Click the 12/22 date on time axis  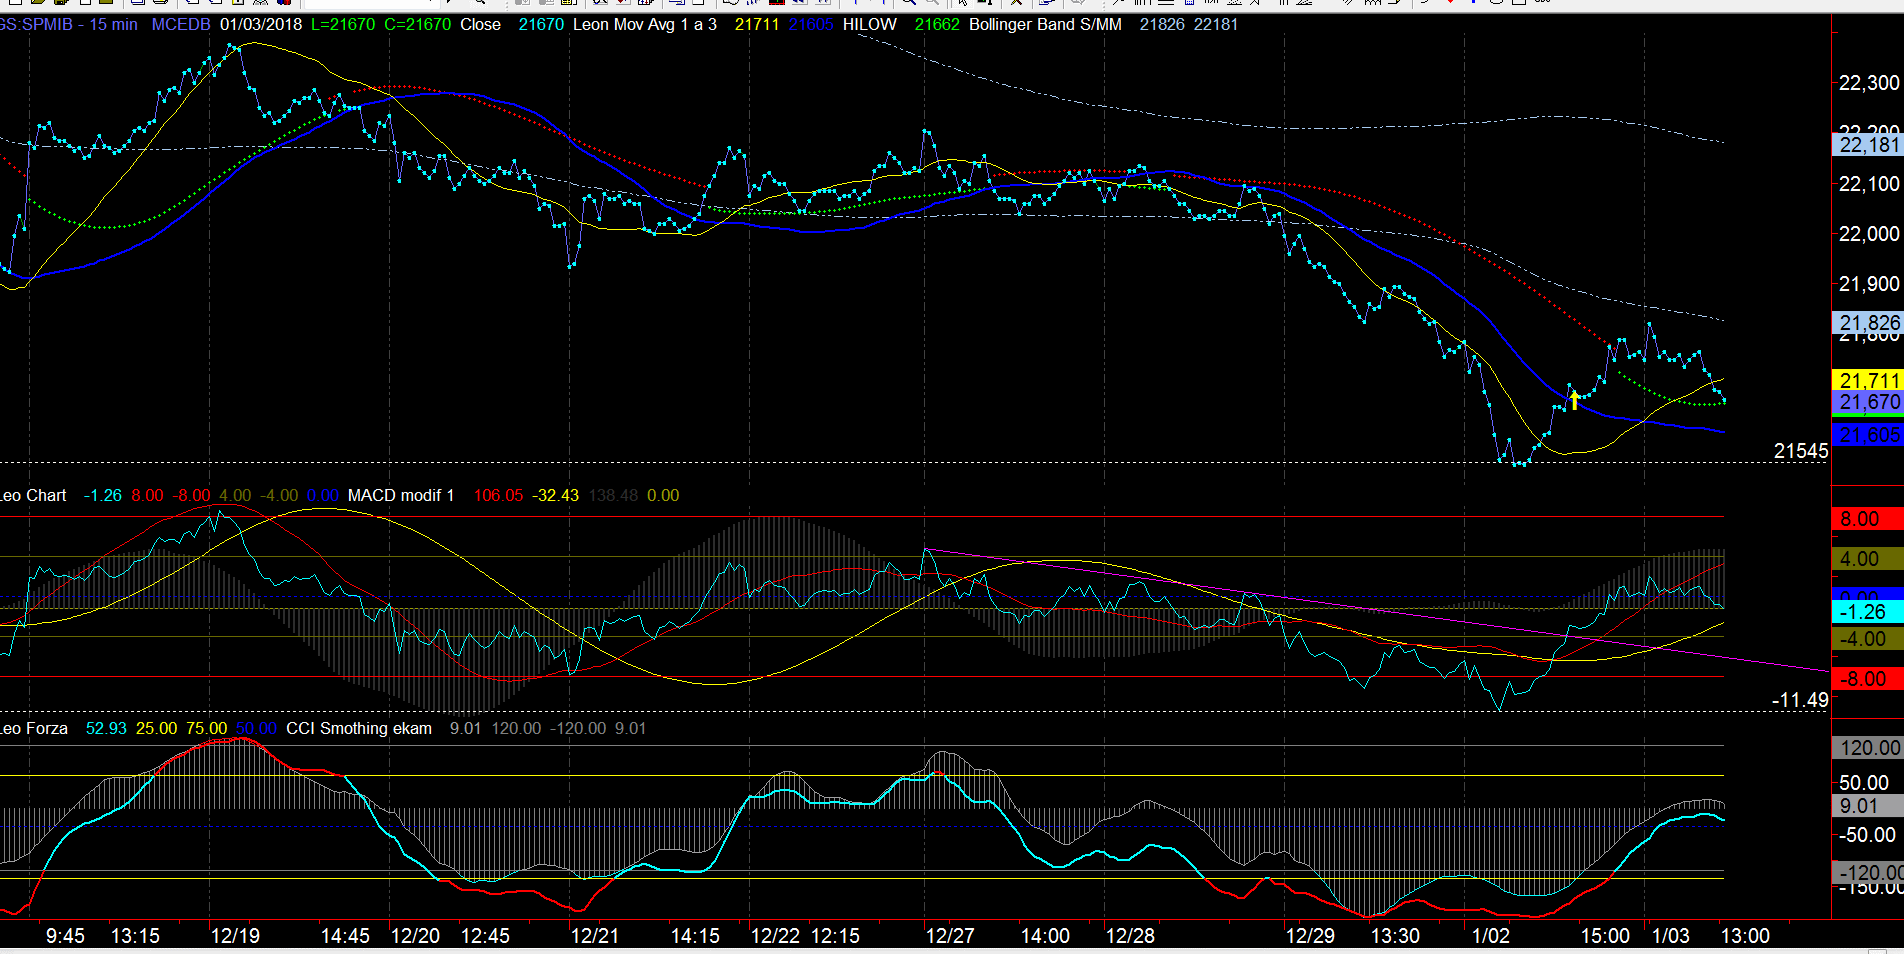(x=775, y=936)
